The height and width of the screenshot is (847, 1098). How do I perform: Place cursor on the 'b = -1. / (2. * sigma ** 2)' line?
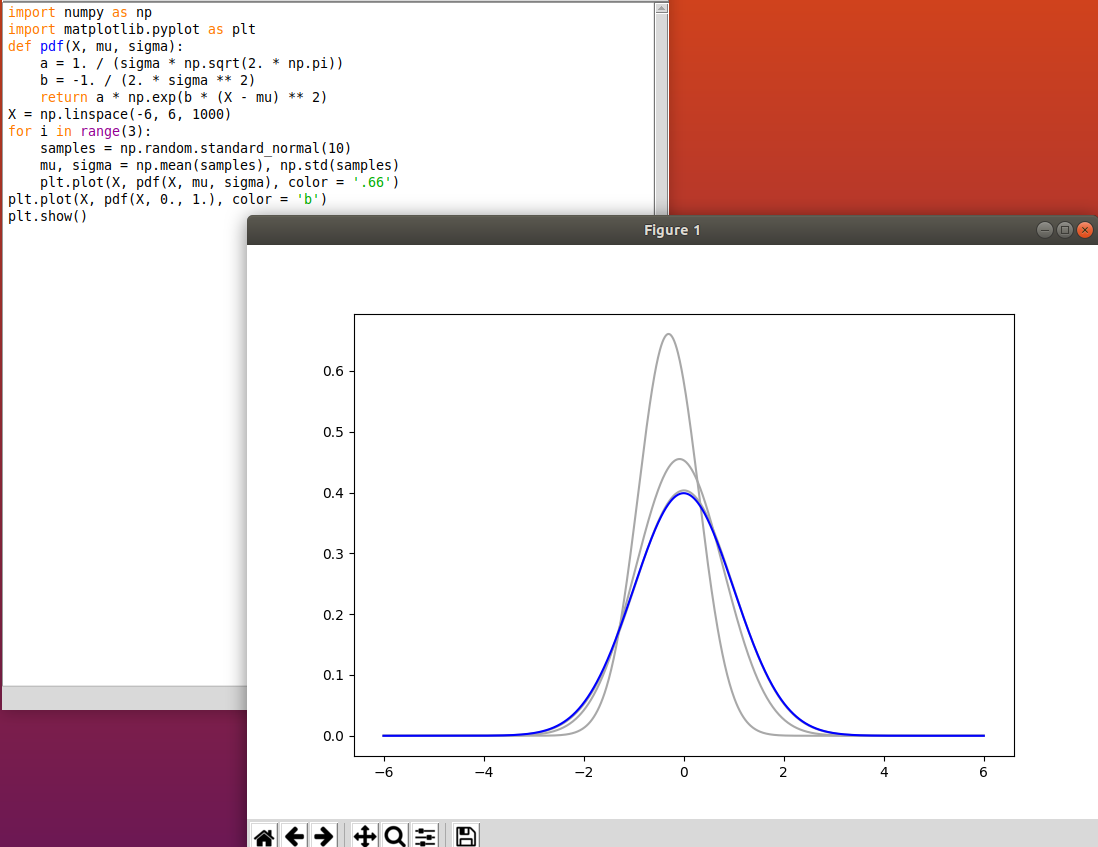click(147, 80)
